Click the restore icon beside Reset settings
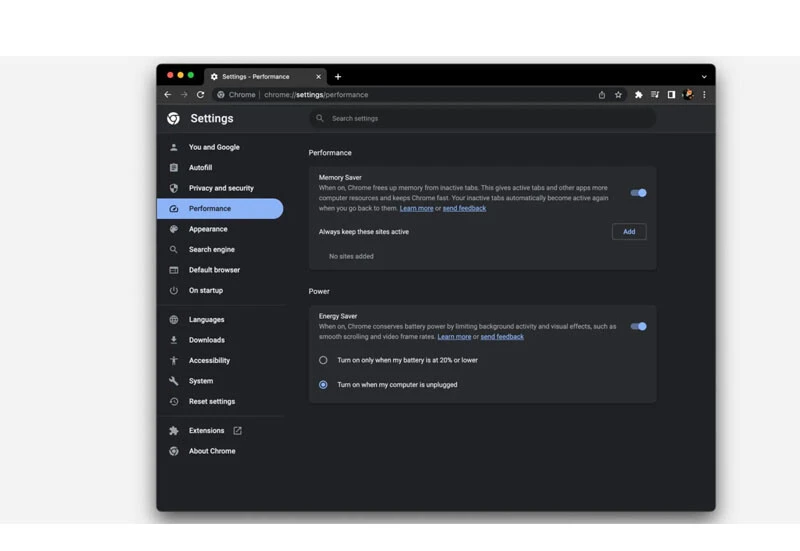Image resolution: width=800 pixels, height=551 pixels. click(173, 402)
